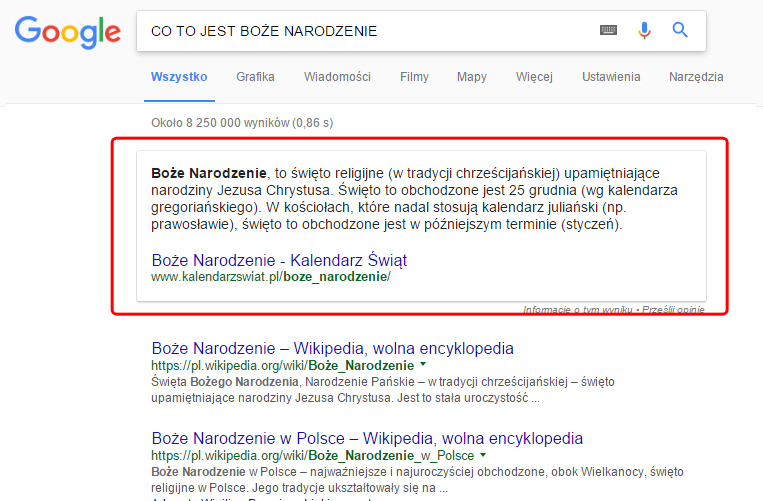The width and height of the screenshot is (763, 501).
Task: Switch to the Grafika tab
Action: [x=255, y=77]
